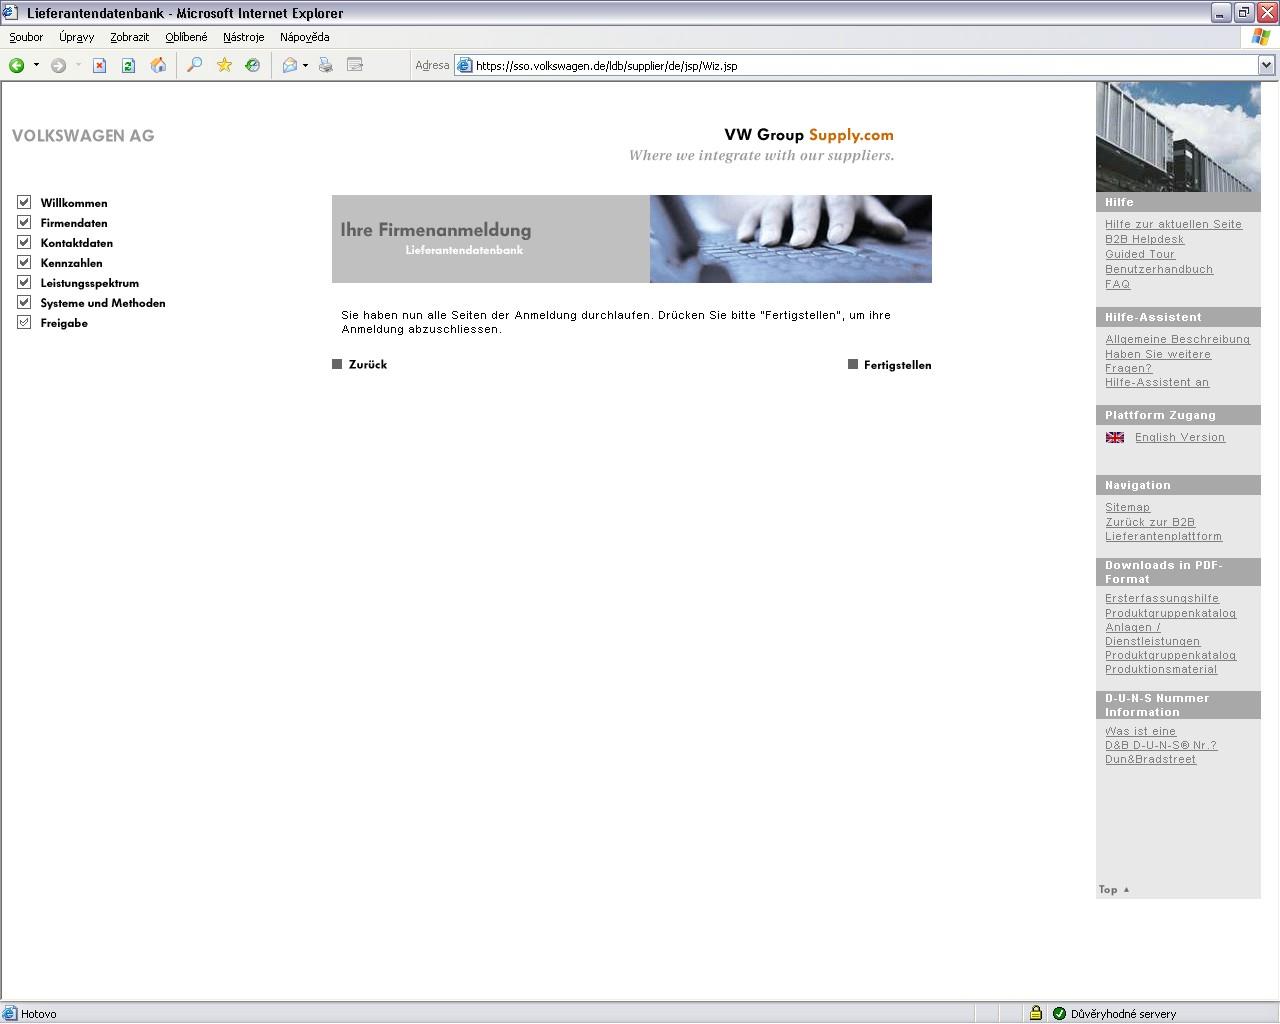
Task: Click the square bullet beside Fertigstellen
Action: tap(853, 364)
